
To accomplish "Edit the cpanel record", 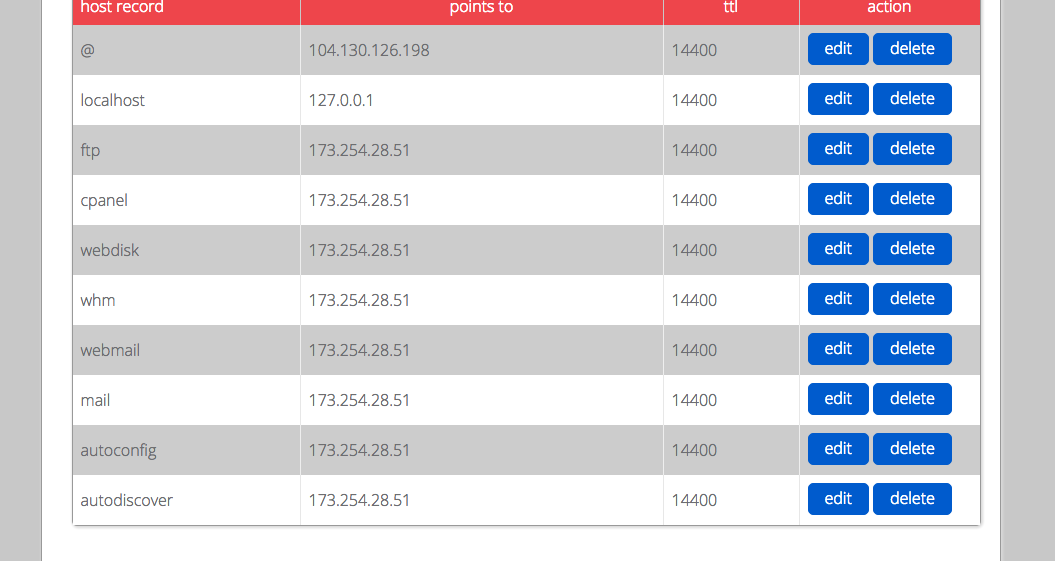I will 838,199.
